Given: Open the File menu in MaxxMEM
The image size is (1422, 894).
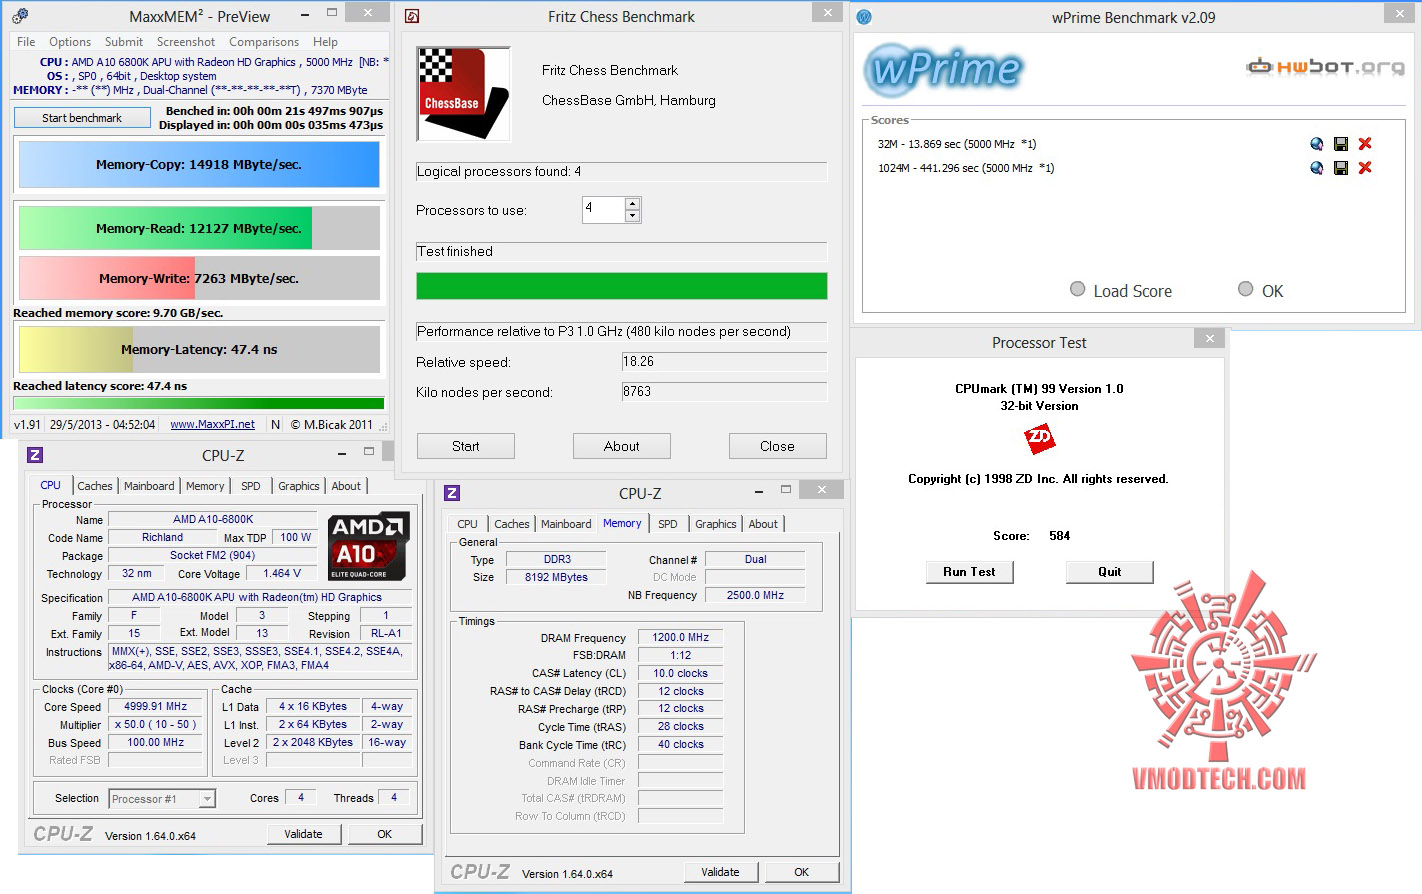Looking at the screenshot, I should tap(26, 42).
